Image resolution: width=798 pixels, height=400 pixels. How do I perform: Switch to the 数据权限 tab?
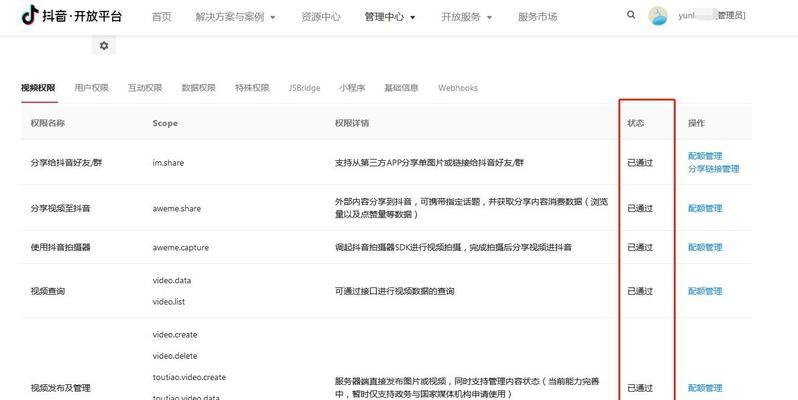198,88
